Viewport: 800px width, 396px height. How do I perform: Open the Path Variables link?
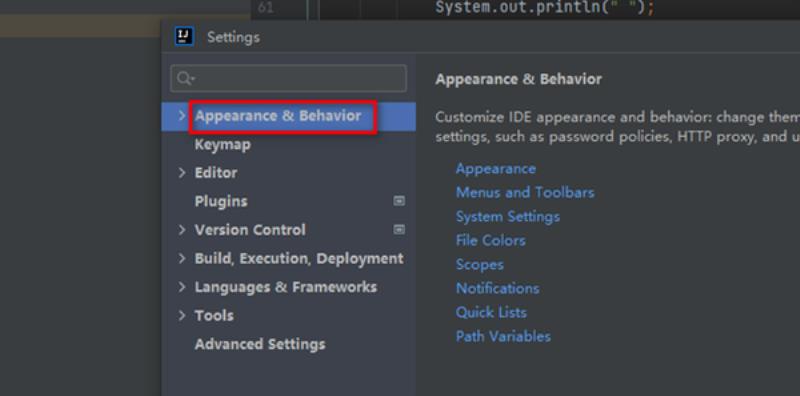pos(503,337)
